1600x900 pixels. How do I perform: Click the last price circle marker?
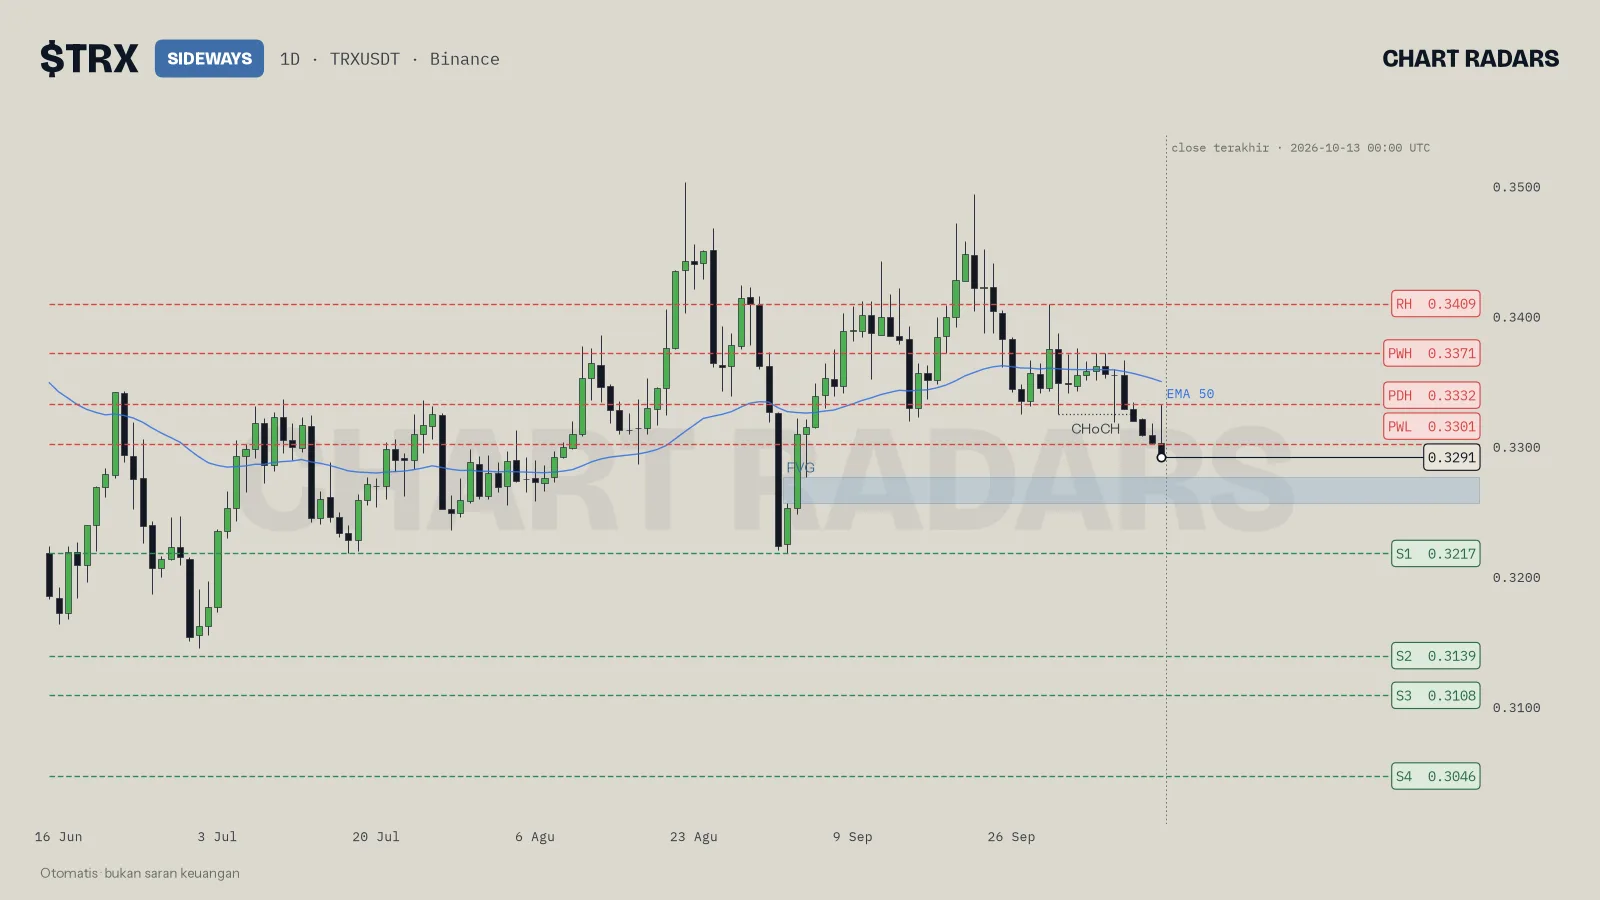[x=1161, y=457]
